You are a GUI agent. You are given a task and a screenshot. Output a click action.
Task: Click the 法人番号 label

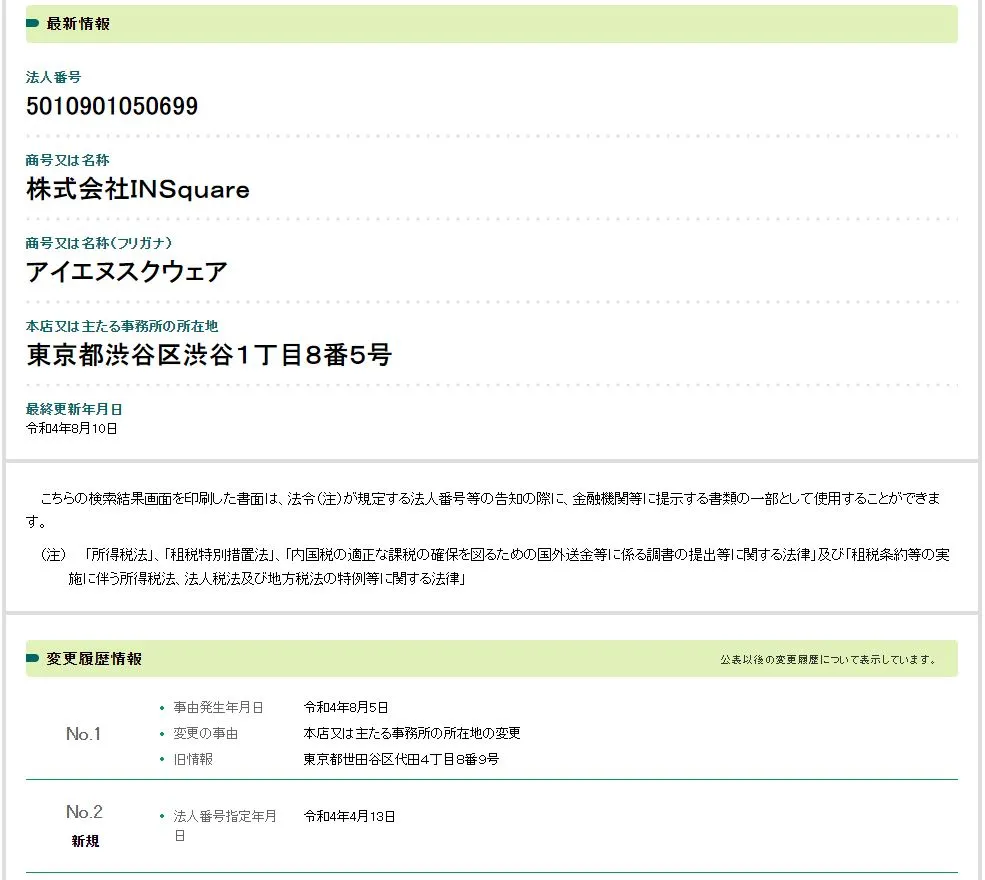[53, 77]
